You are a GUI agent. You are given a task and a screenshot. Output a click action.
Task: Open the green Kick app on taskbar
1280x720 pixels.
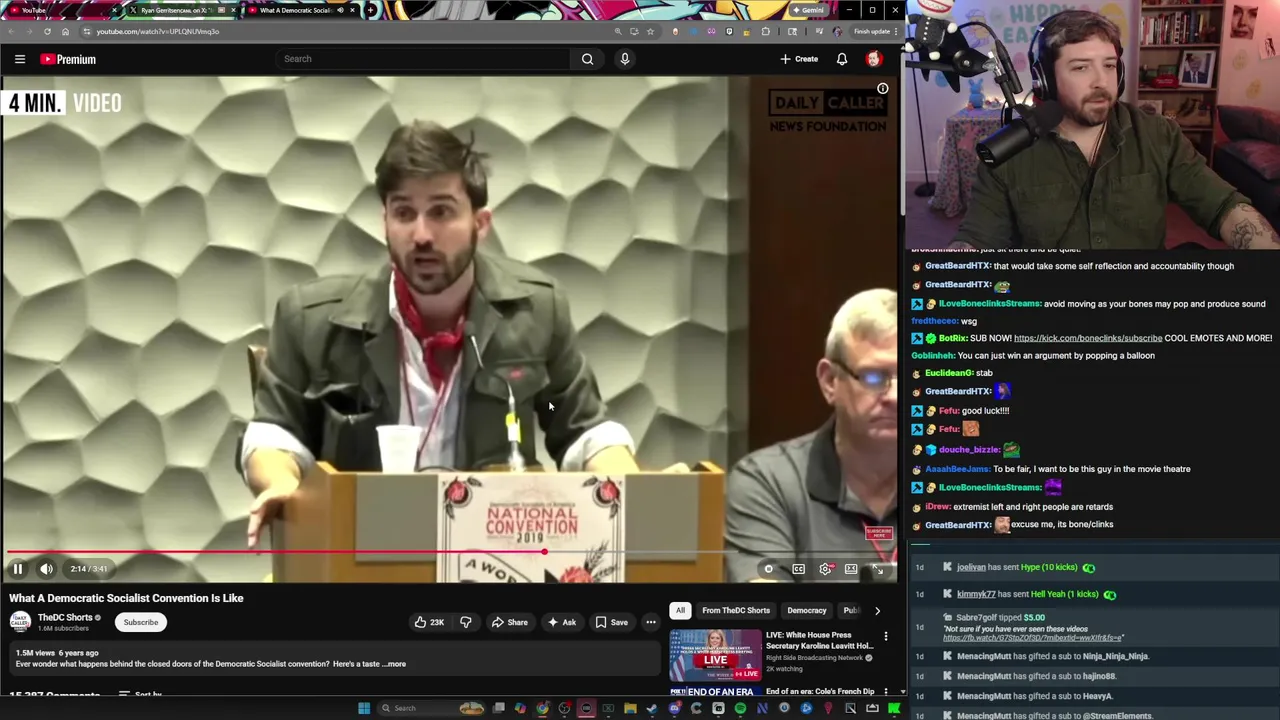[894, 708]
